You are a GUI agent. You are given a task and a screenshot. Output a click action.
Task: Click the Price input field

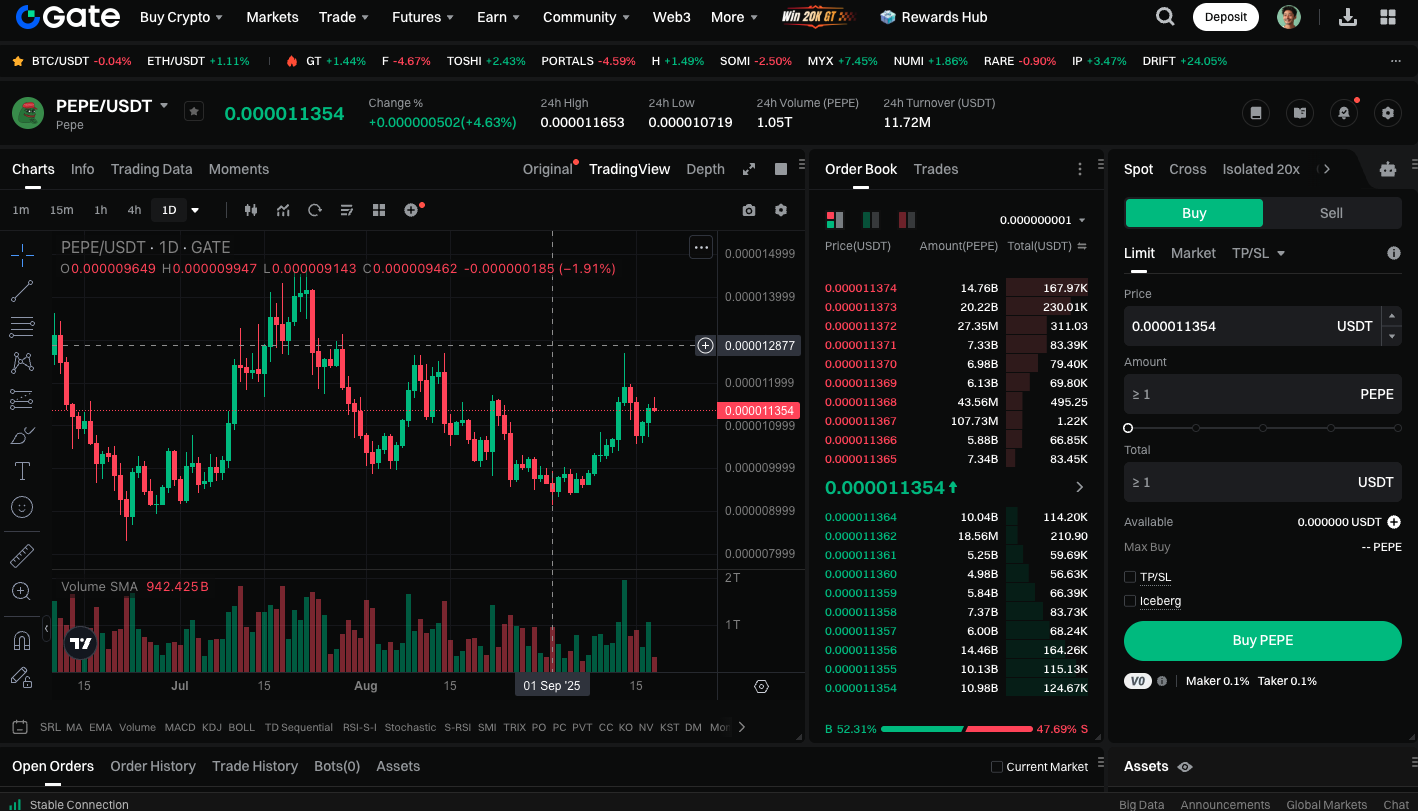point(1252,326)
